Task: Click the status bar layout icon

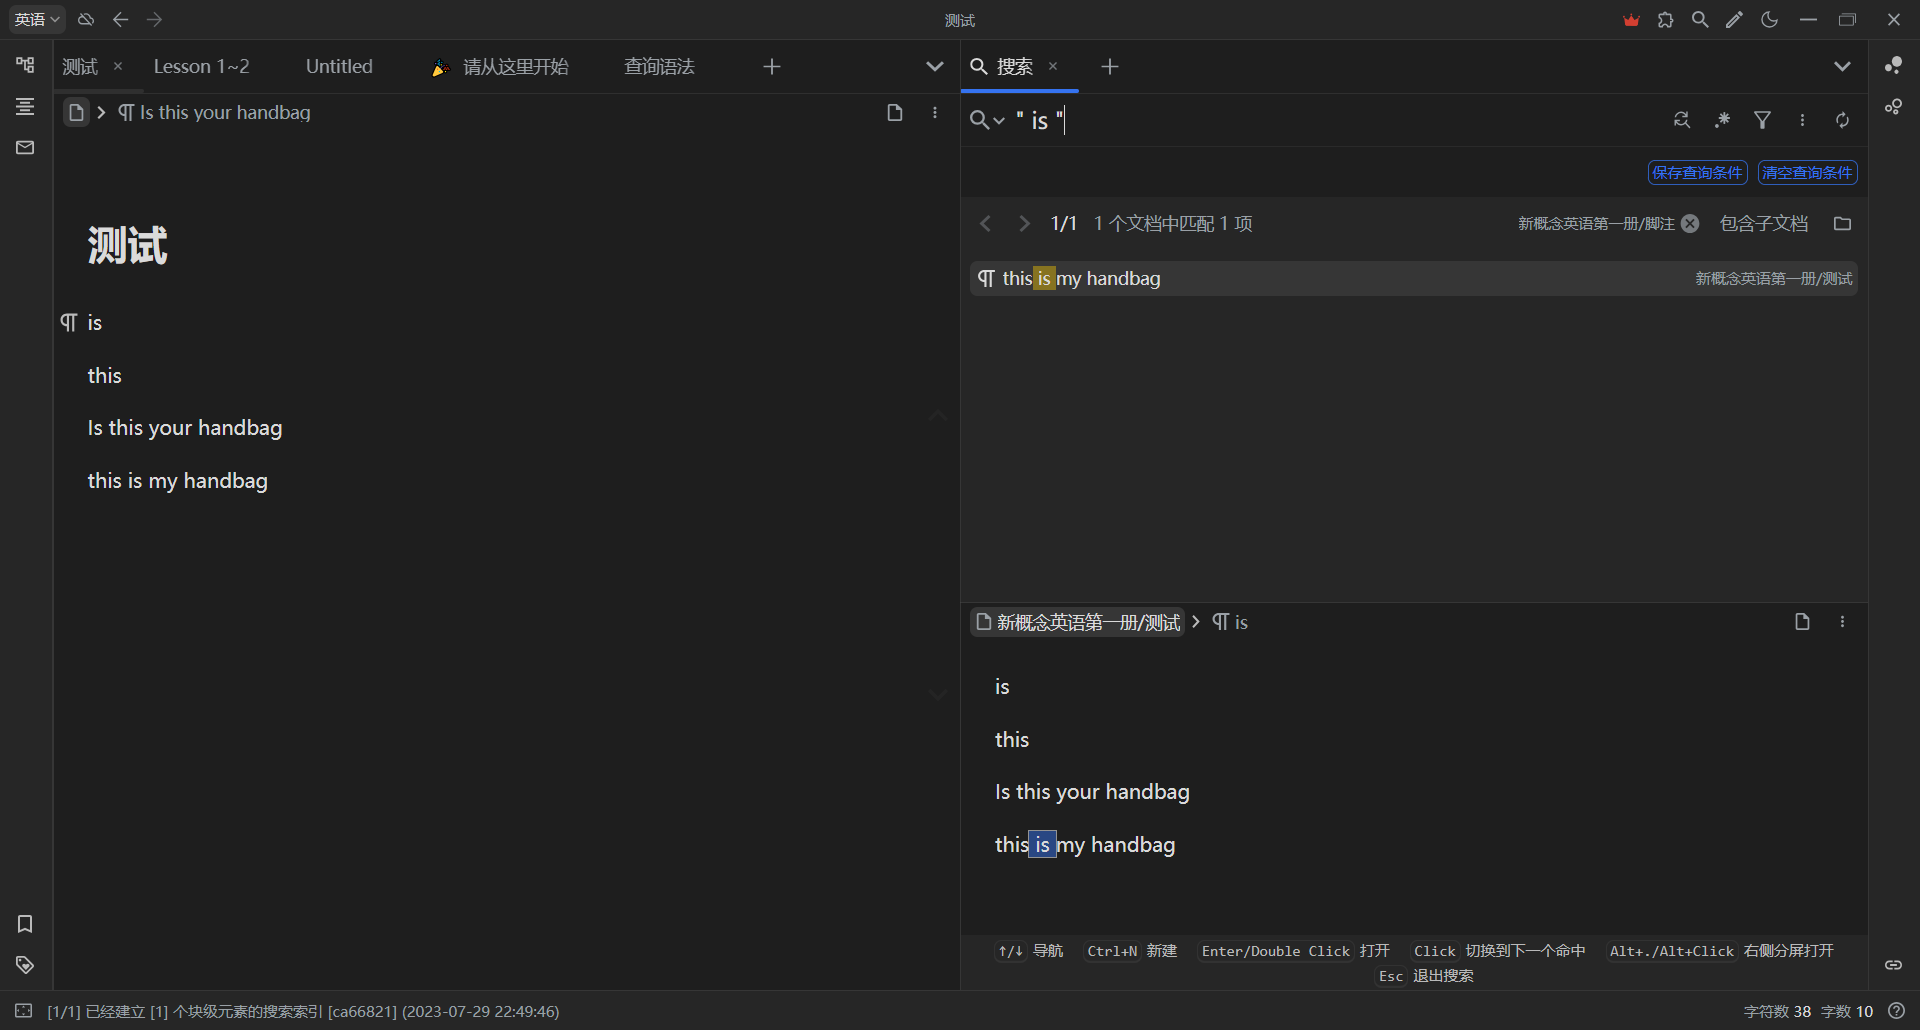Action: (23, 1011)
